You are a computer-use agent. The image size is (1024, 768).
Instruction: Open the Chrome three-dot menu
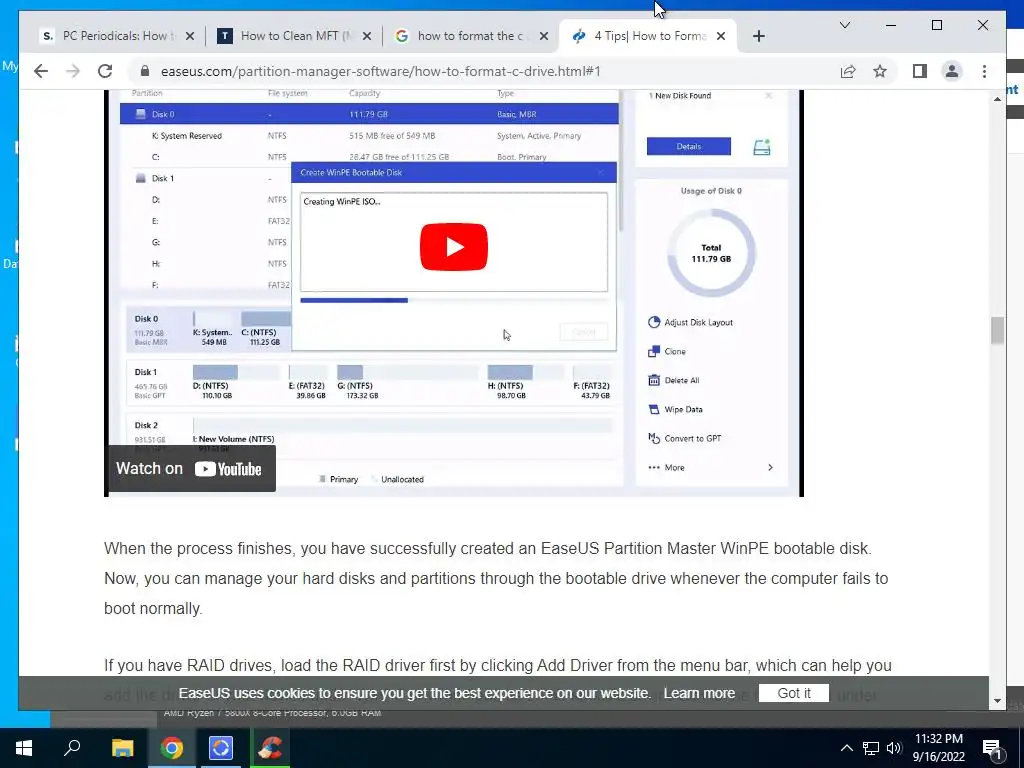pyautogui.click(x=984, y=71)
